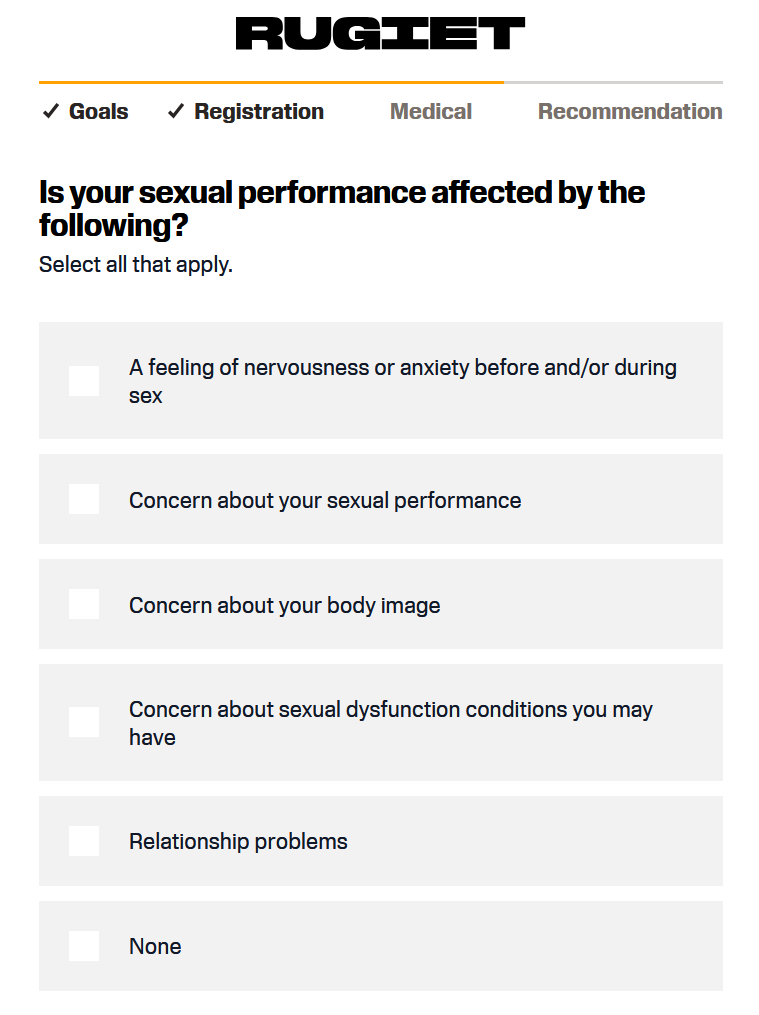
Task: Check Concern about your sexual performance box
Action: pyautogui.click(x=84, y=499)
